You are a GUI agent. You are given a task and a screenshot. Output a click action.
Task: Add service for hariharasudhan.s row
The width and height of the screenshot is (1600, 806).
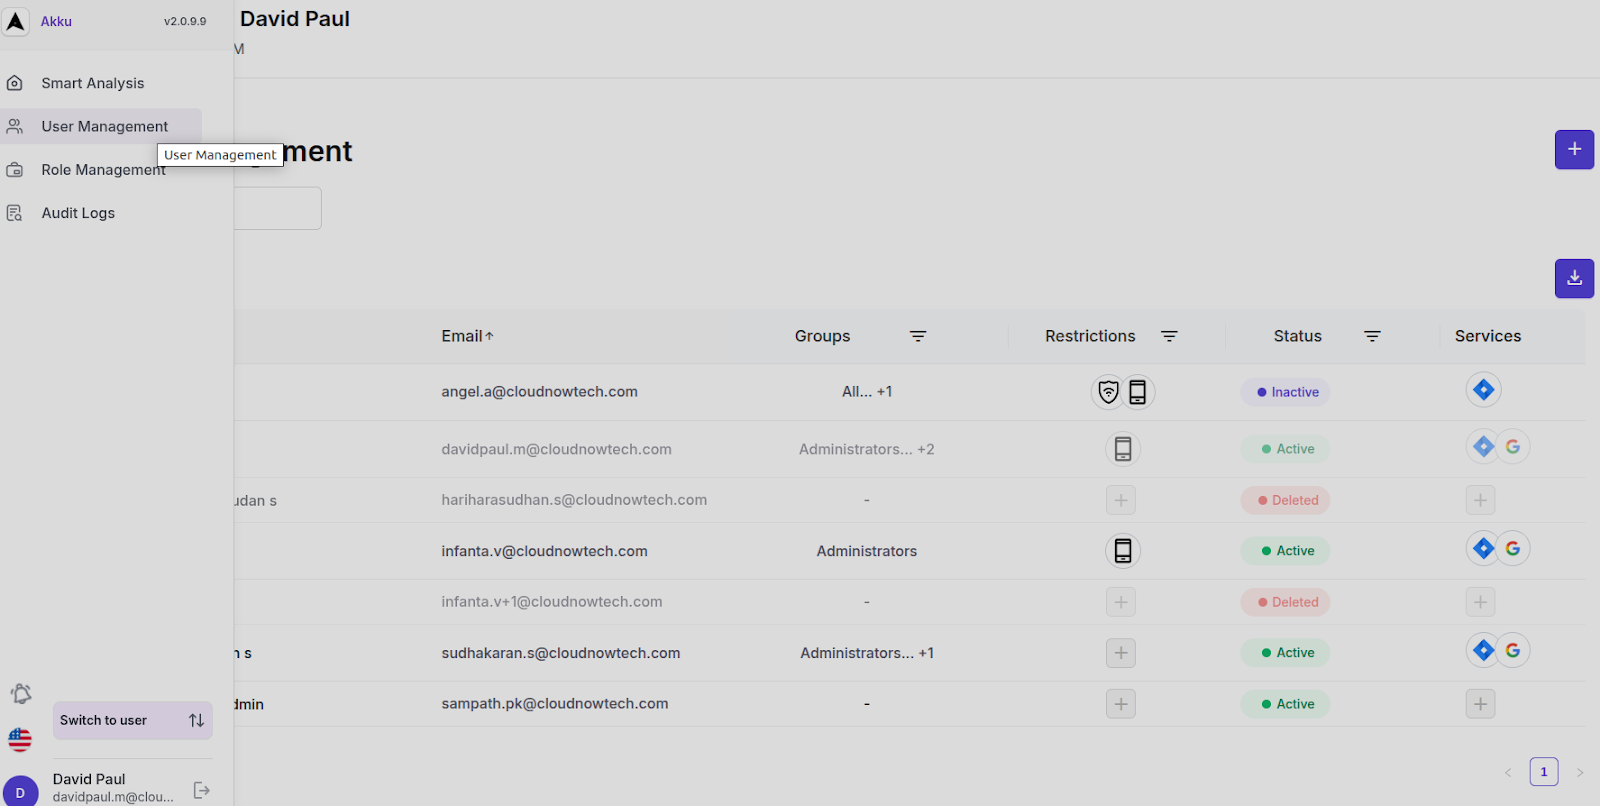click(x=1481, y=500)
